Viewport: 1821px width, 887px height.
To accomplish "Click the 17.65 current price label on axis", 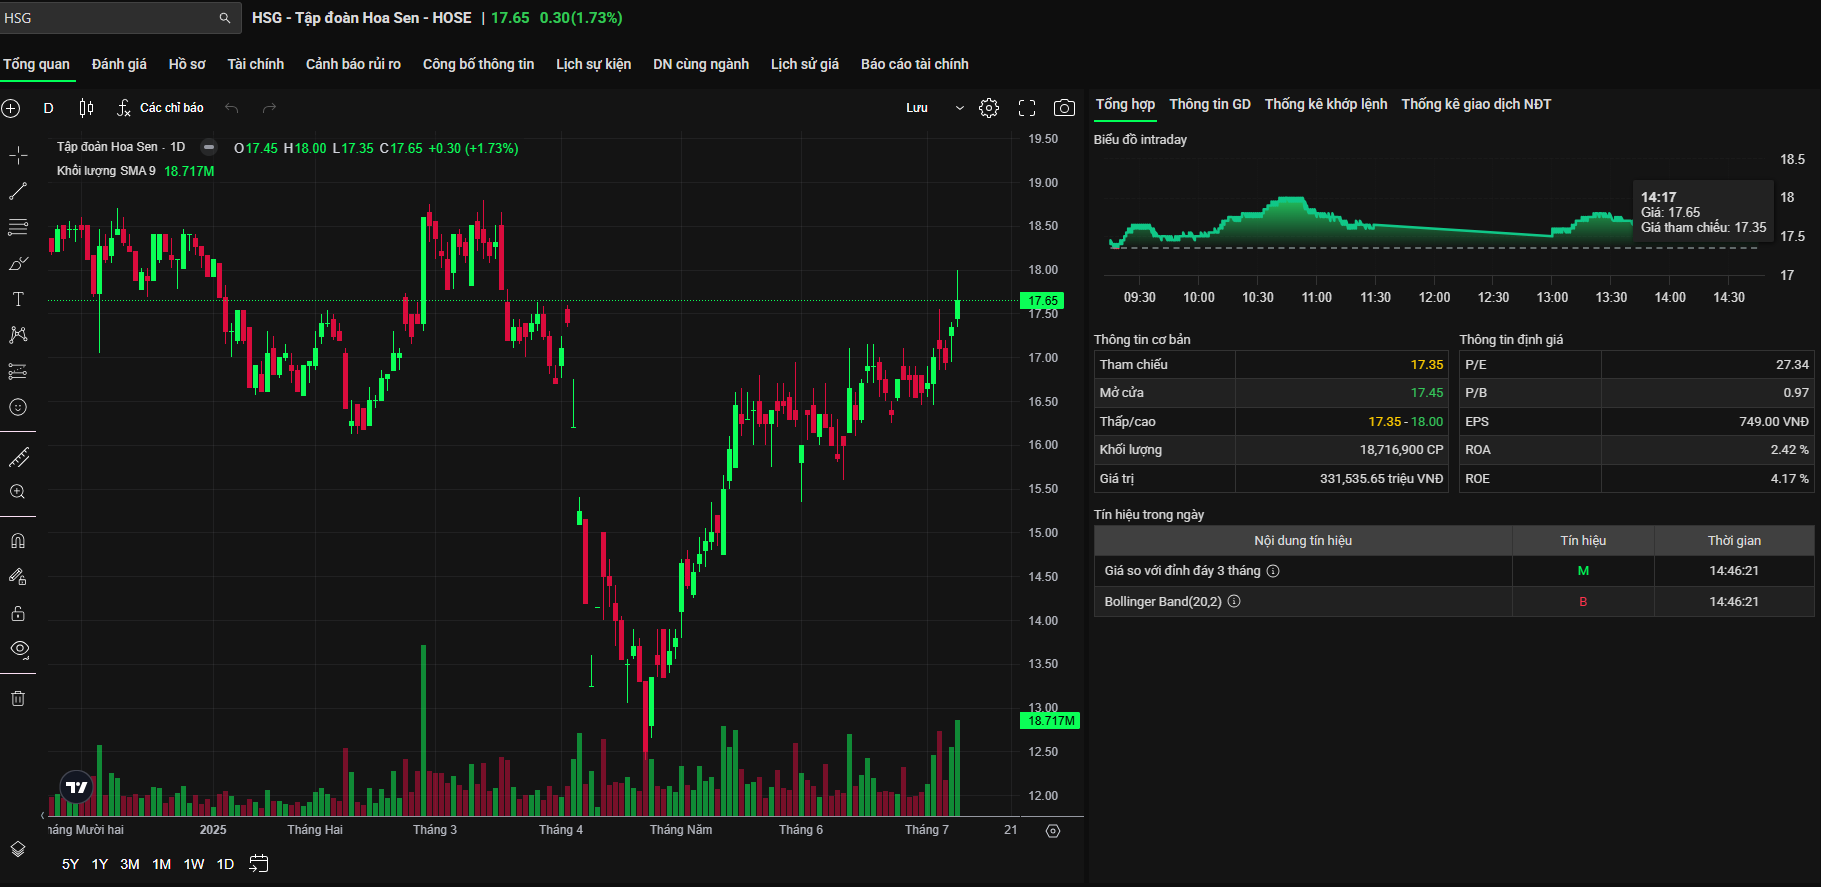I will click(1043, 301).
